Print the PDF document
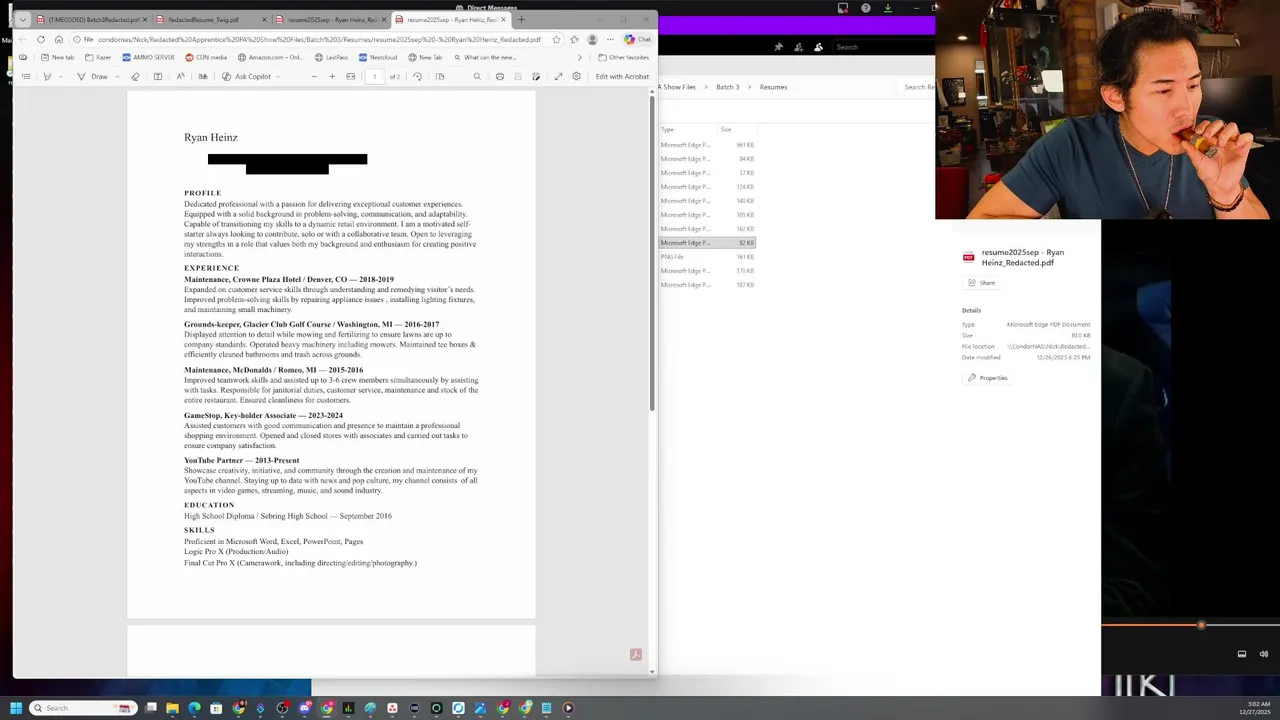1280x720 pixels. (499, 76)
